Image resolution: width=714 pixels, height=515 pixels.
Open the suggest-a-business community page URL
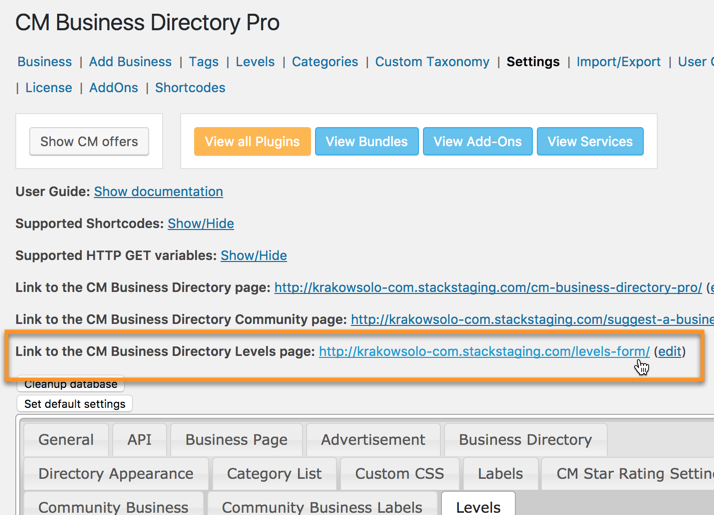532,320
